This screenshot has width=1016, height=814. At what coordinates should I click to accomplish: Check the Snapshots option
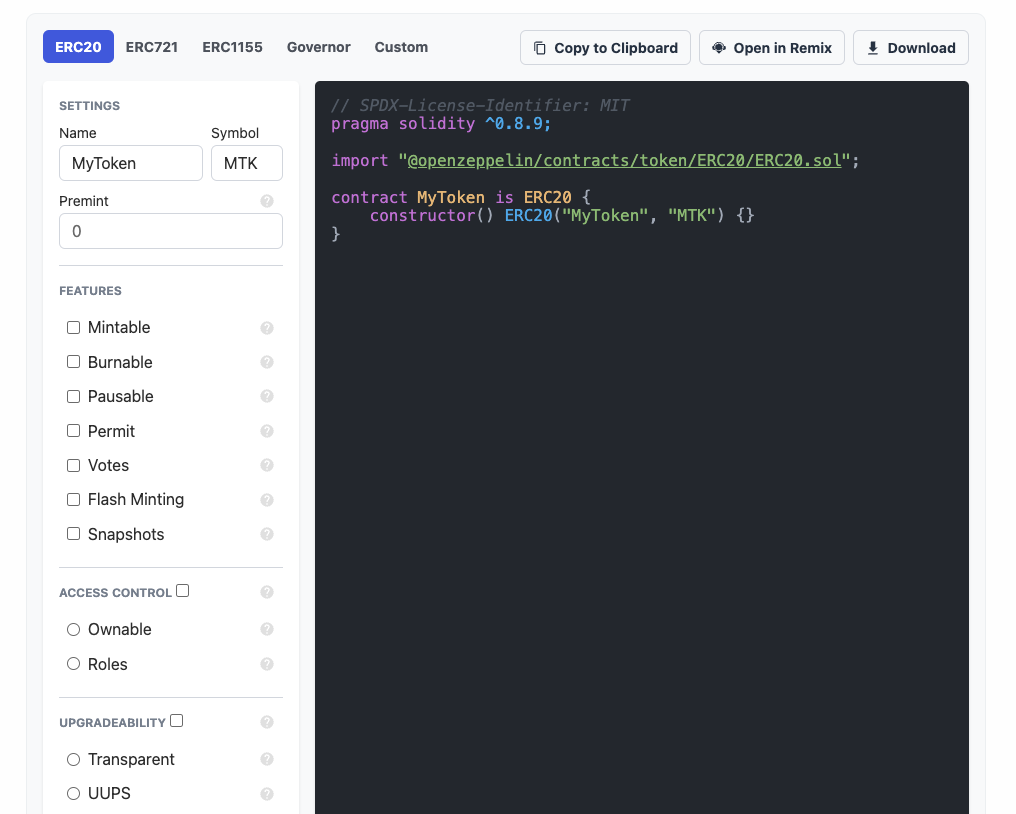pos(73,533)
